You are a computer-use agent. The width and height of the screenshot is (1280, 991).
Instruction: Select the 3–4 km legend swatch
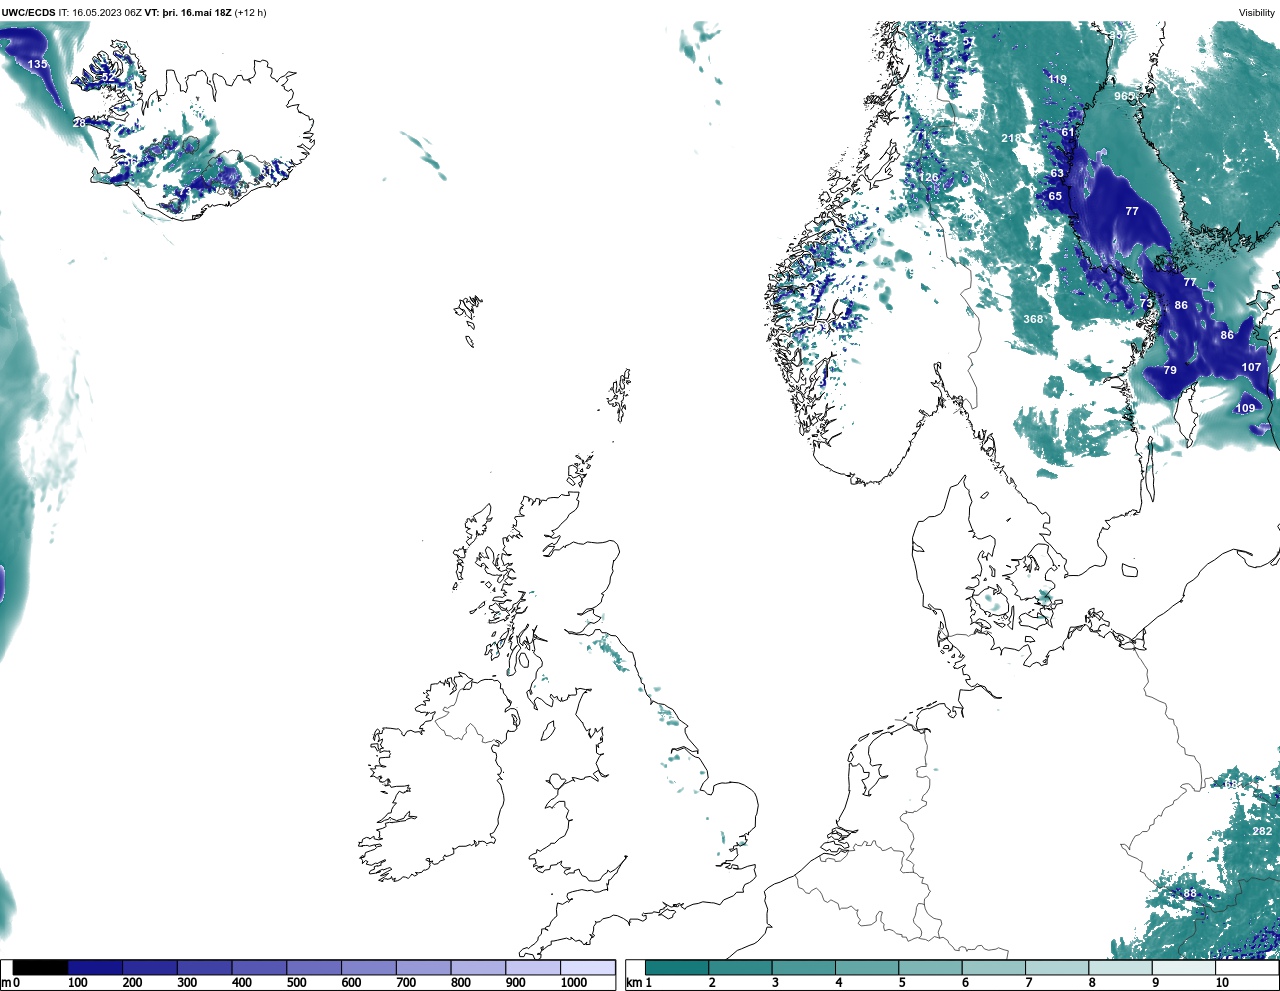(x=803, y=967)
